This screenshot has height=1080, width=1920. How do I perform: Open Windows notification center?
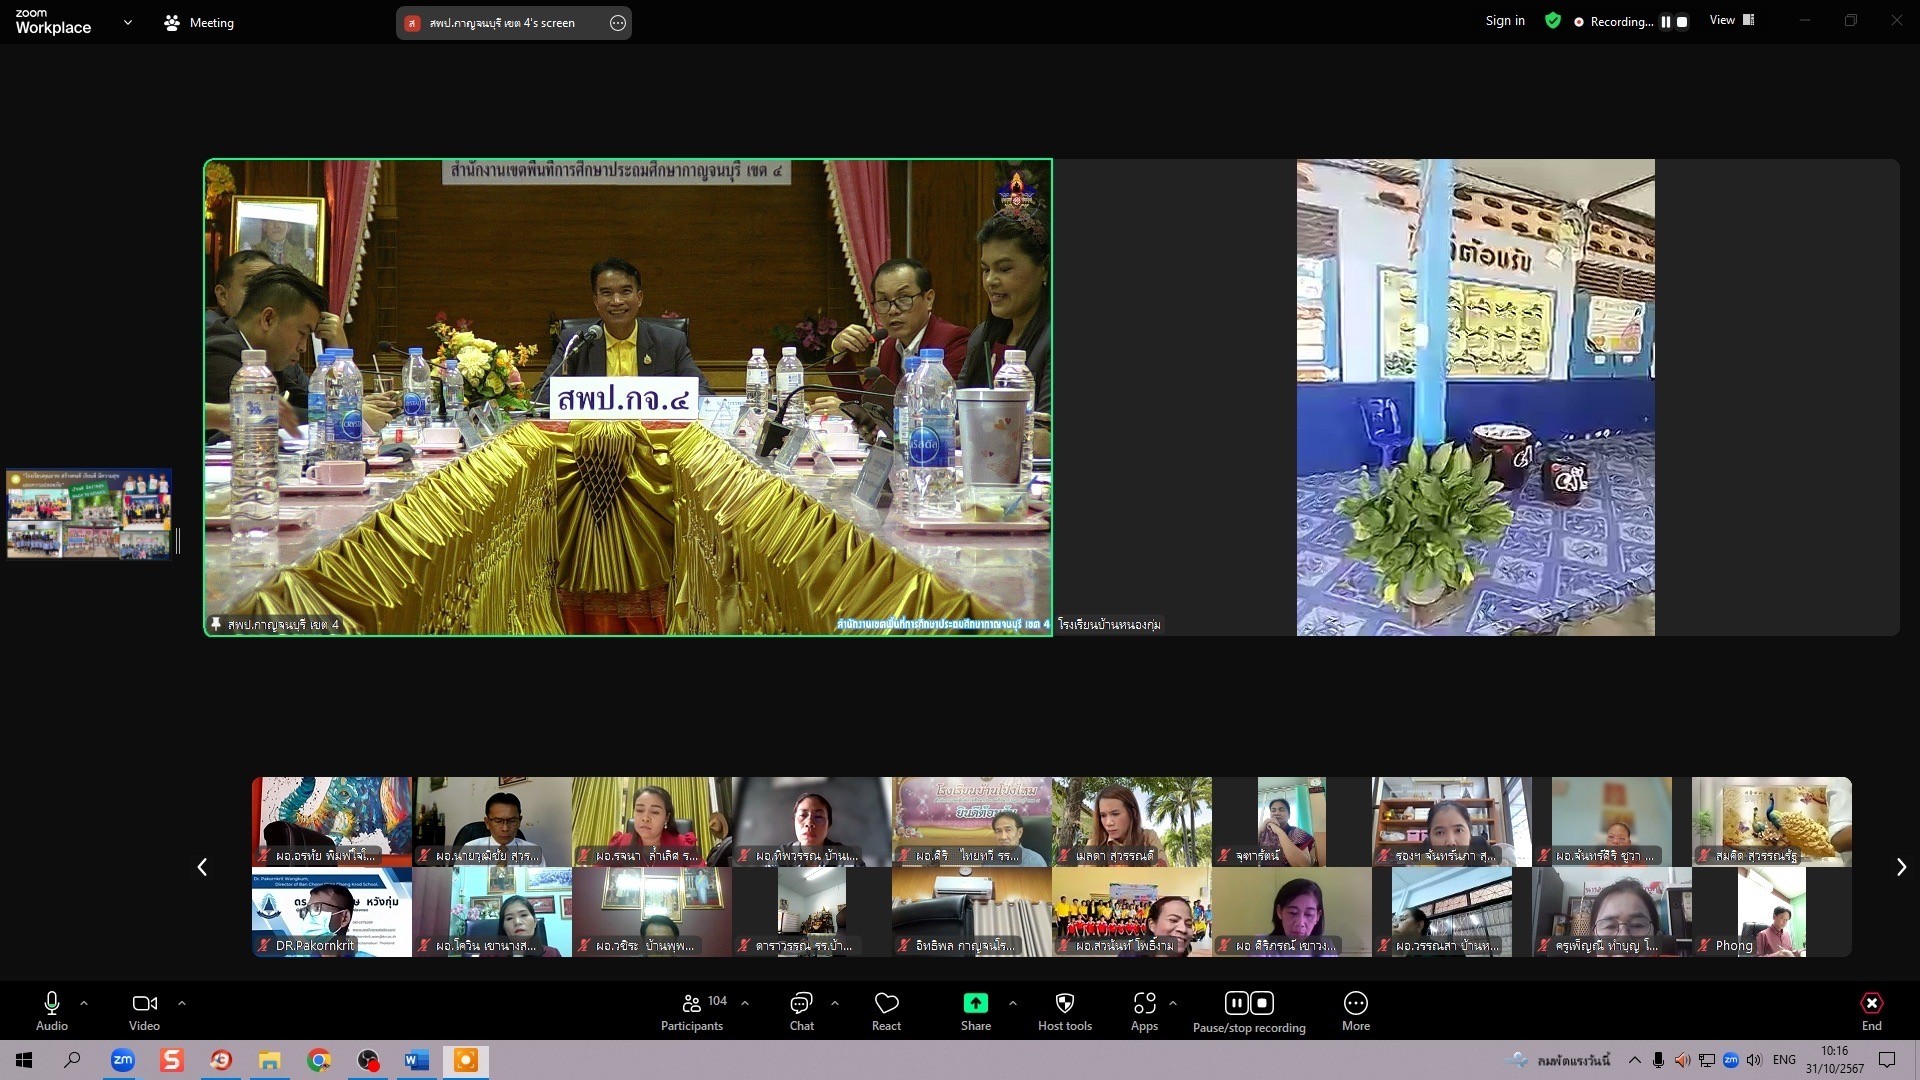(1887, 1060)
